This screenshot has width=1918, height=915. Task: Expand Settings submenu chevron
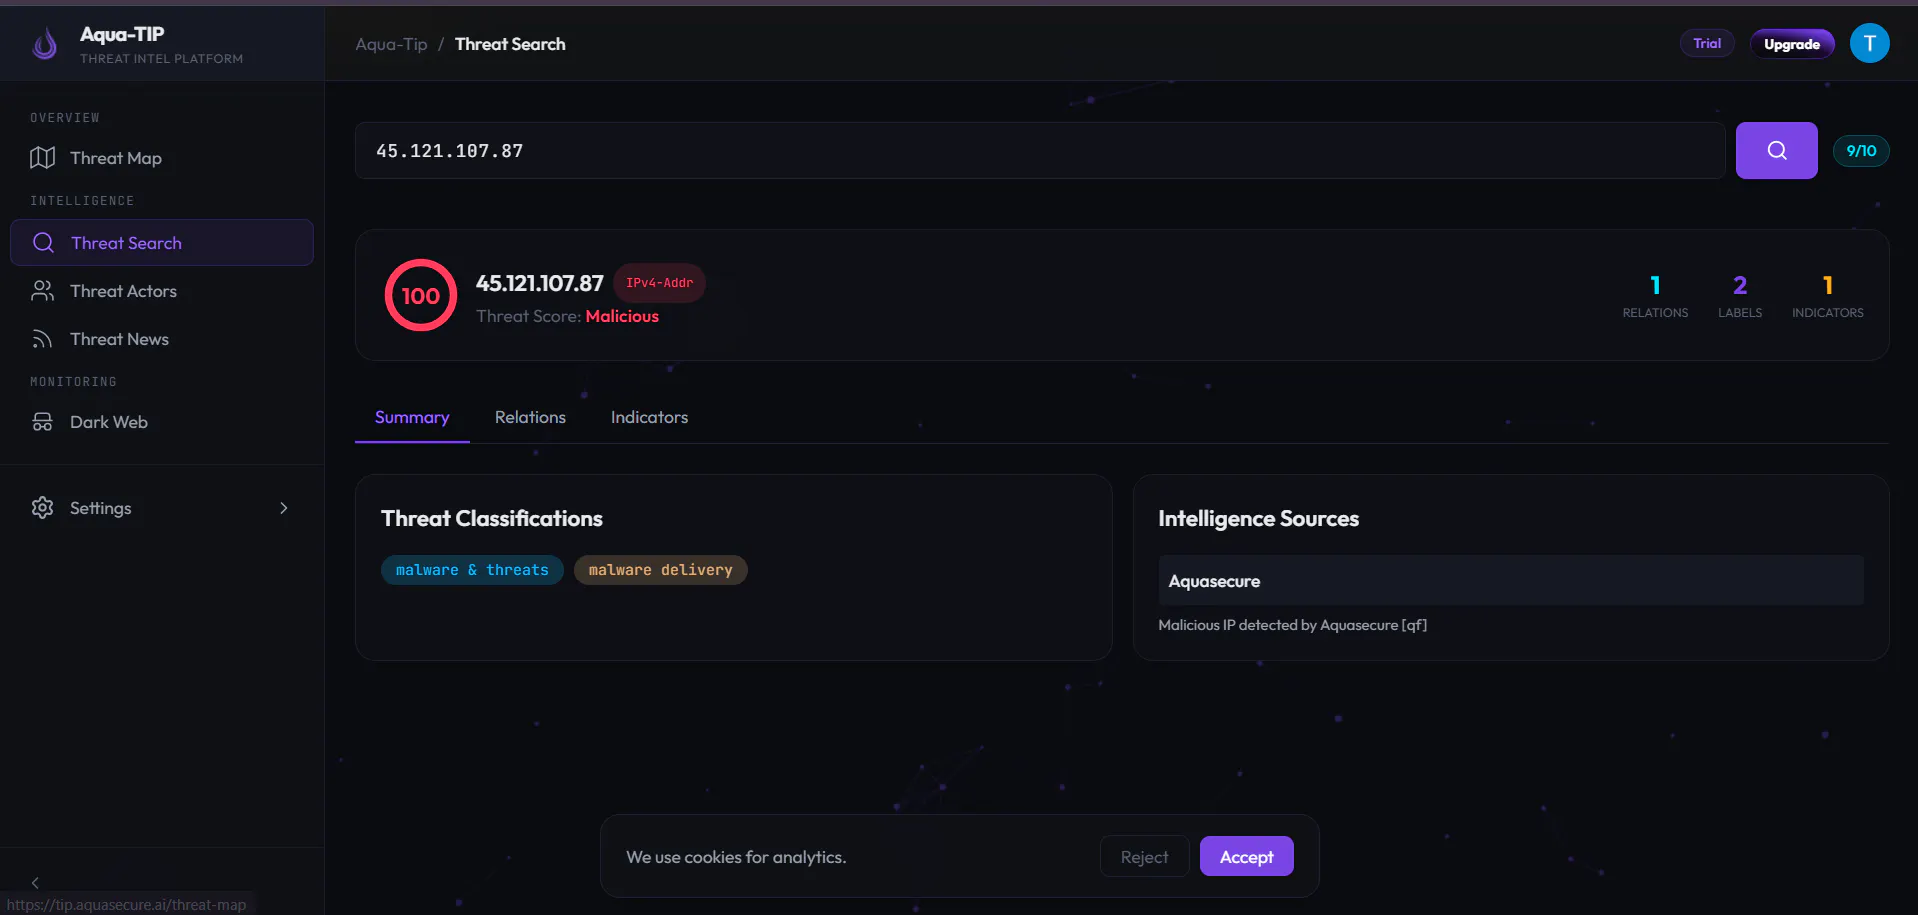284,508
